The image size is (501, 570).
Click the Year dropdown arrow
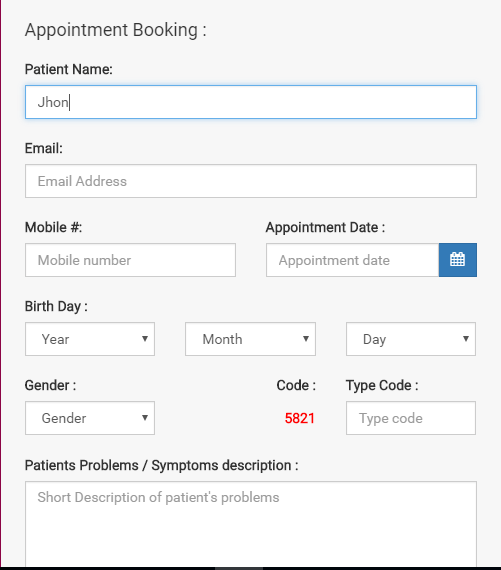[x=145, y=339]
